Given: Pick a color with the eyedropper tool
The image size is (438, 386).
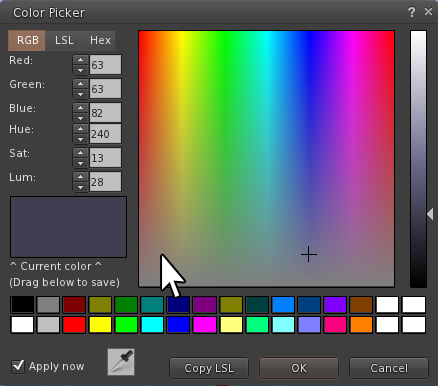Looking at the screenshot, I should [x=121, y=362].
